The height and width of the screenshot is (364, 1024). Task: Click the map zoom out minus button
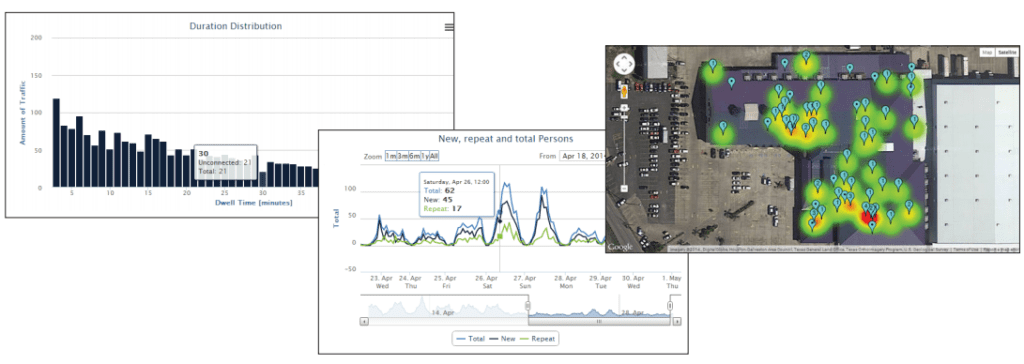(624, 188)
